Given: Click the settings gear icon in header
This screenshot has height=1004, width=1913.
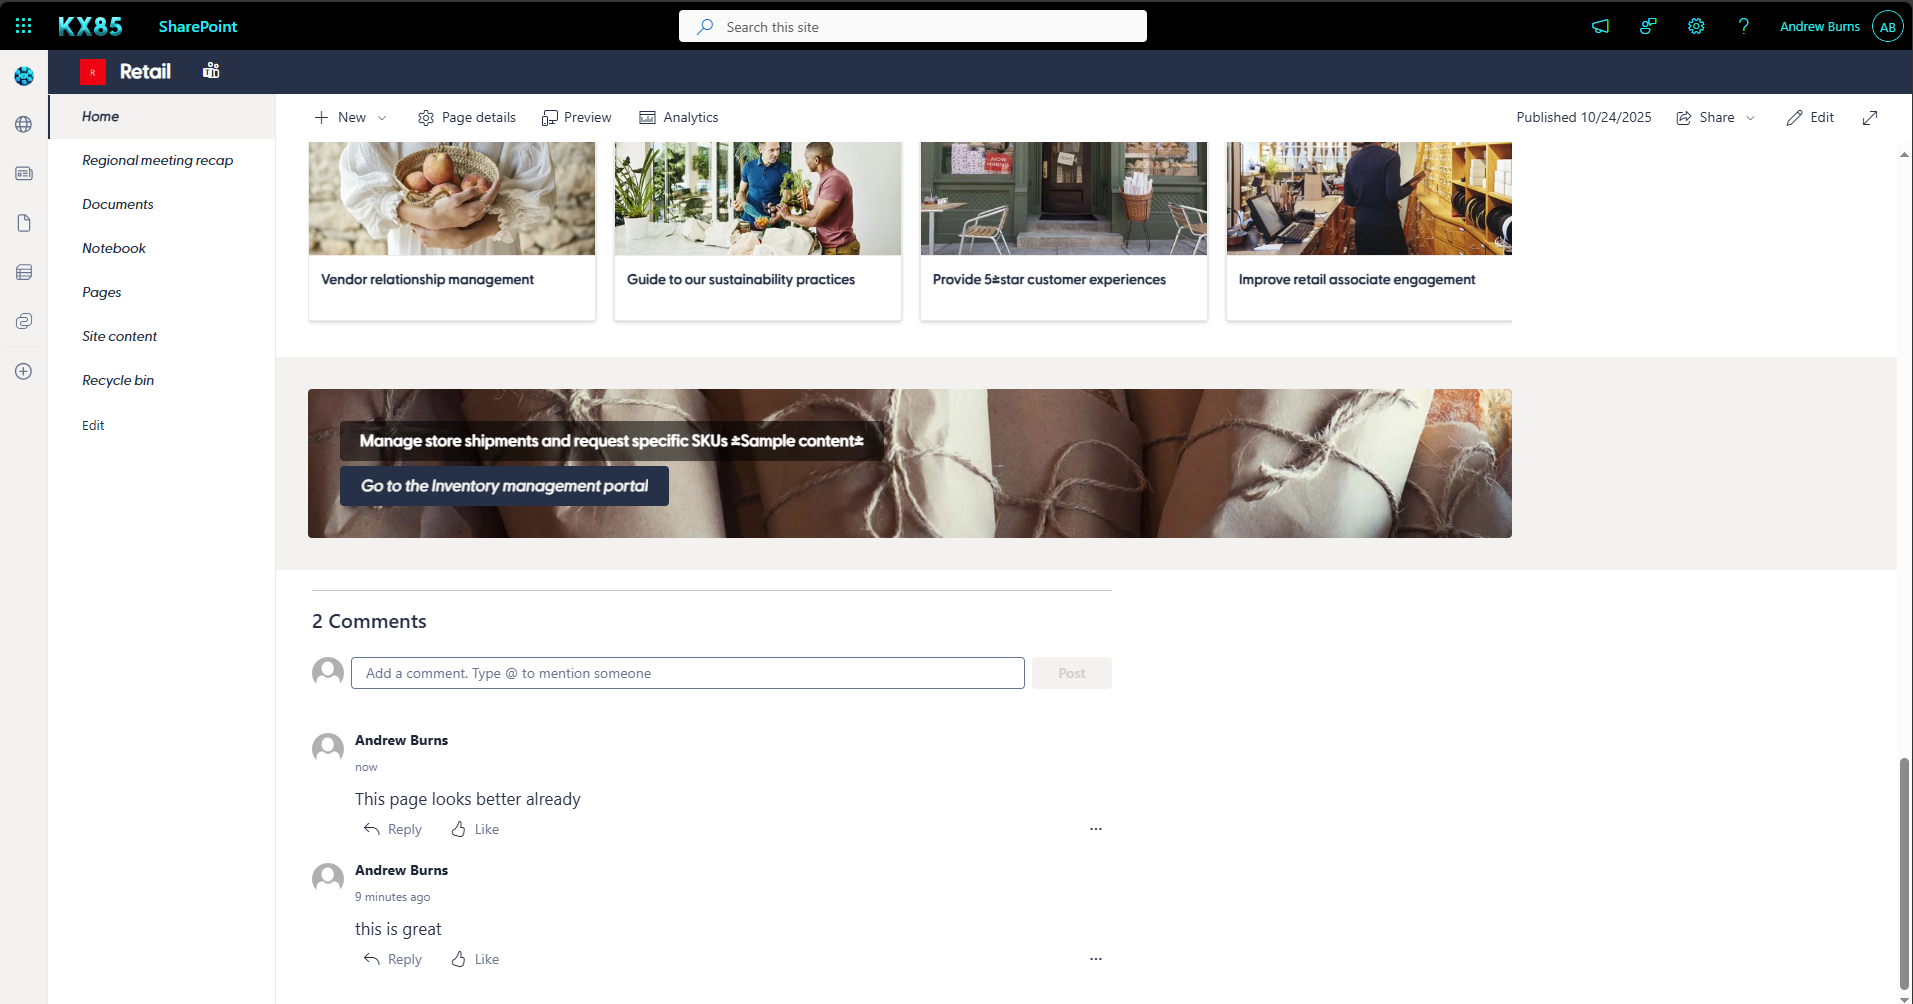Looking at the screenshot, I should pyautogui.click(x=1696, y=27).
